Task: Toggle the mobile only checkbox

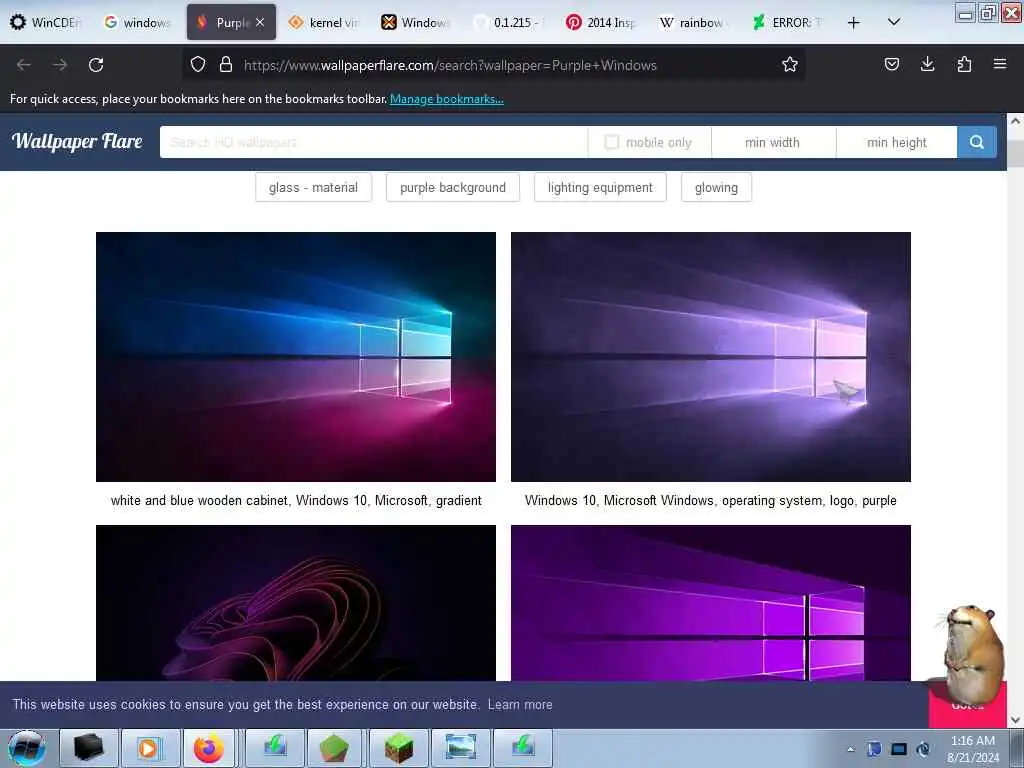Action: [x=611, y=142]
